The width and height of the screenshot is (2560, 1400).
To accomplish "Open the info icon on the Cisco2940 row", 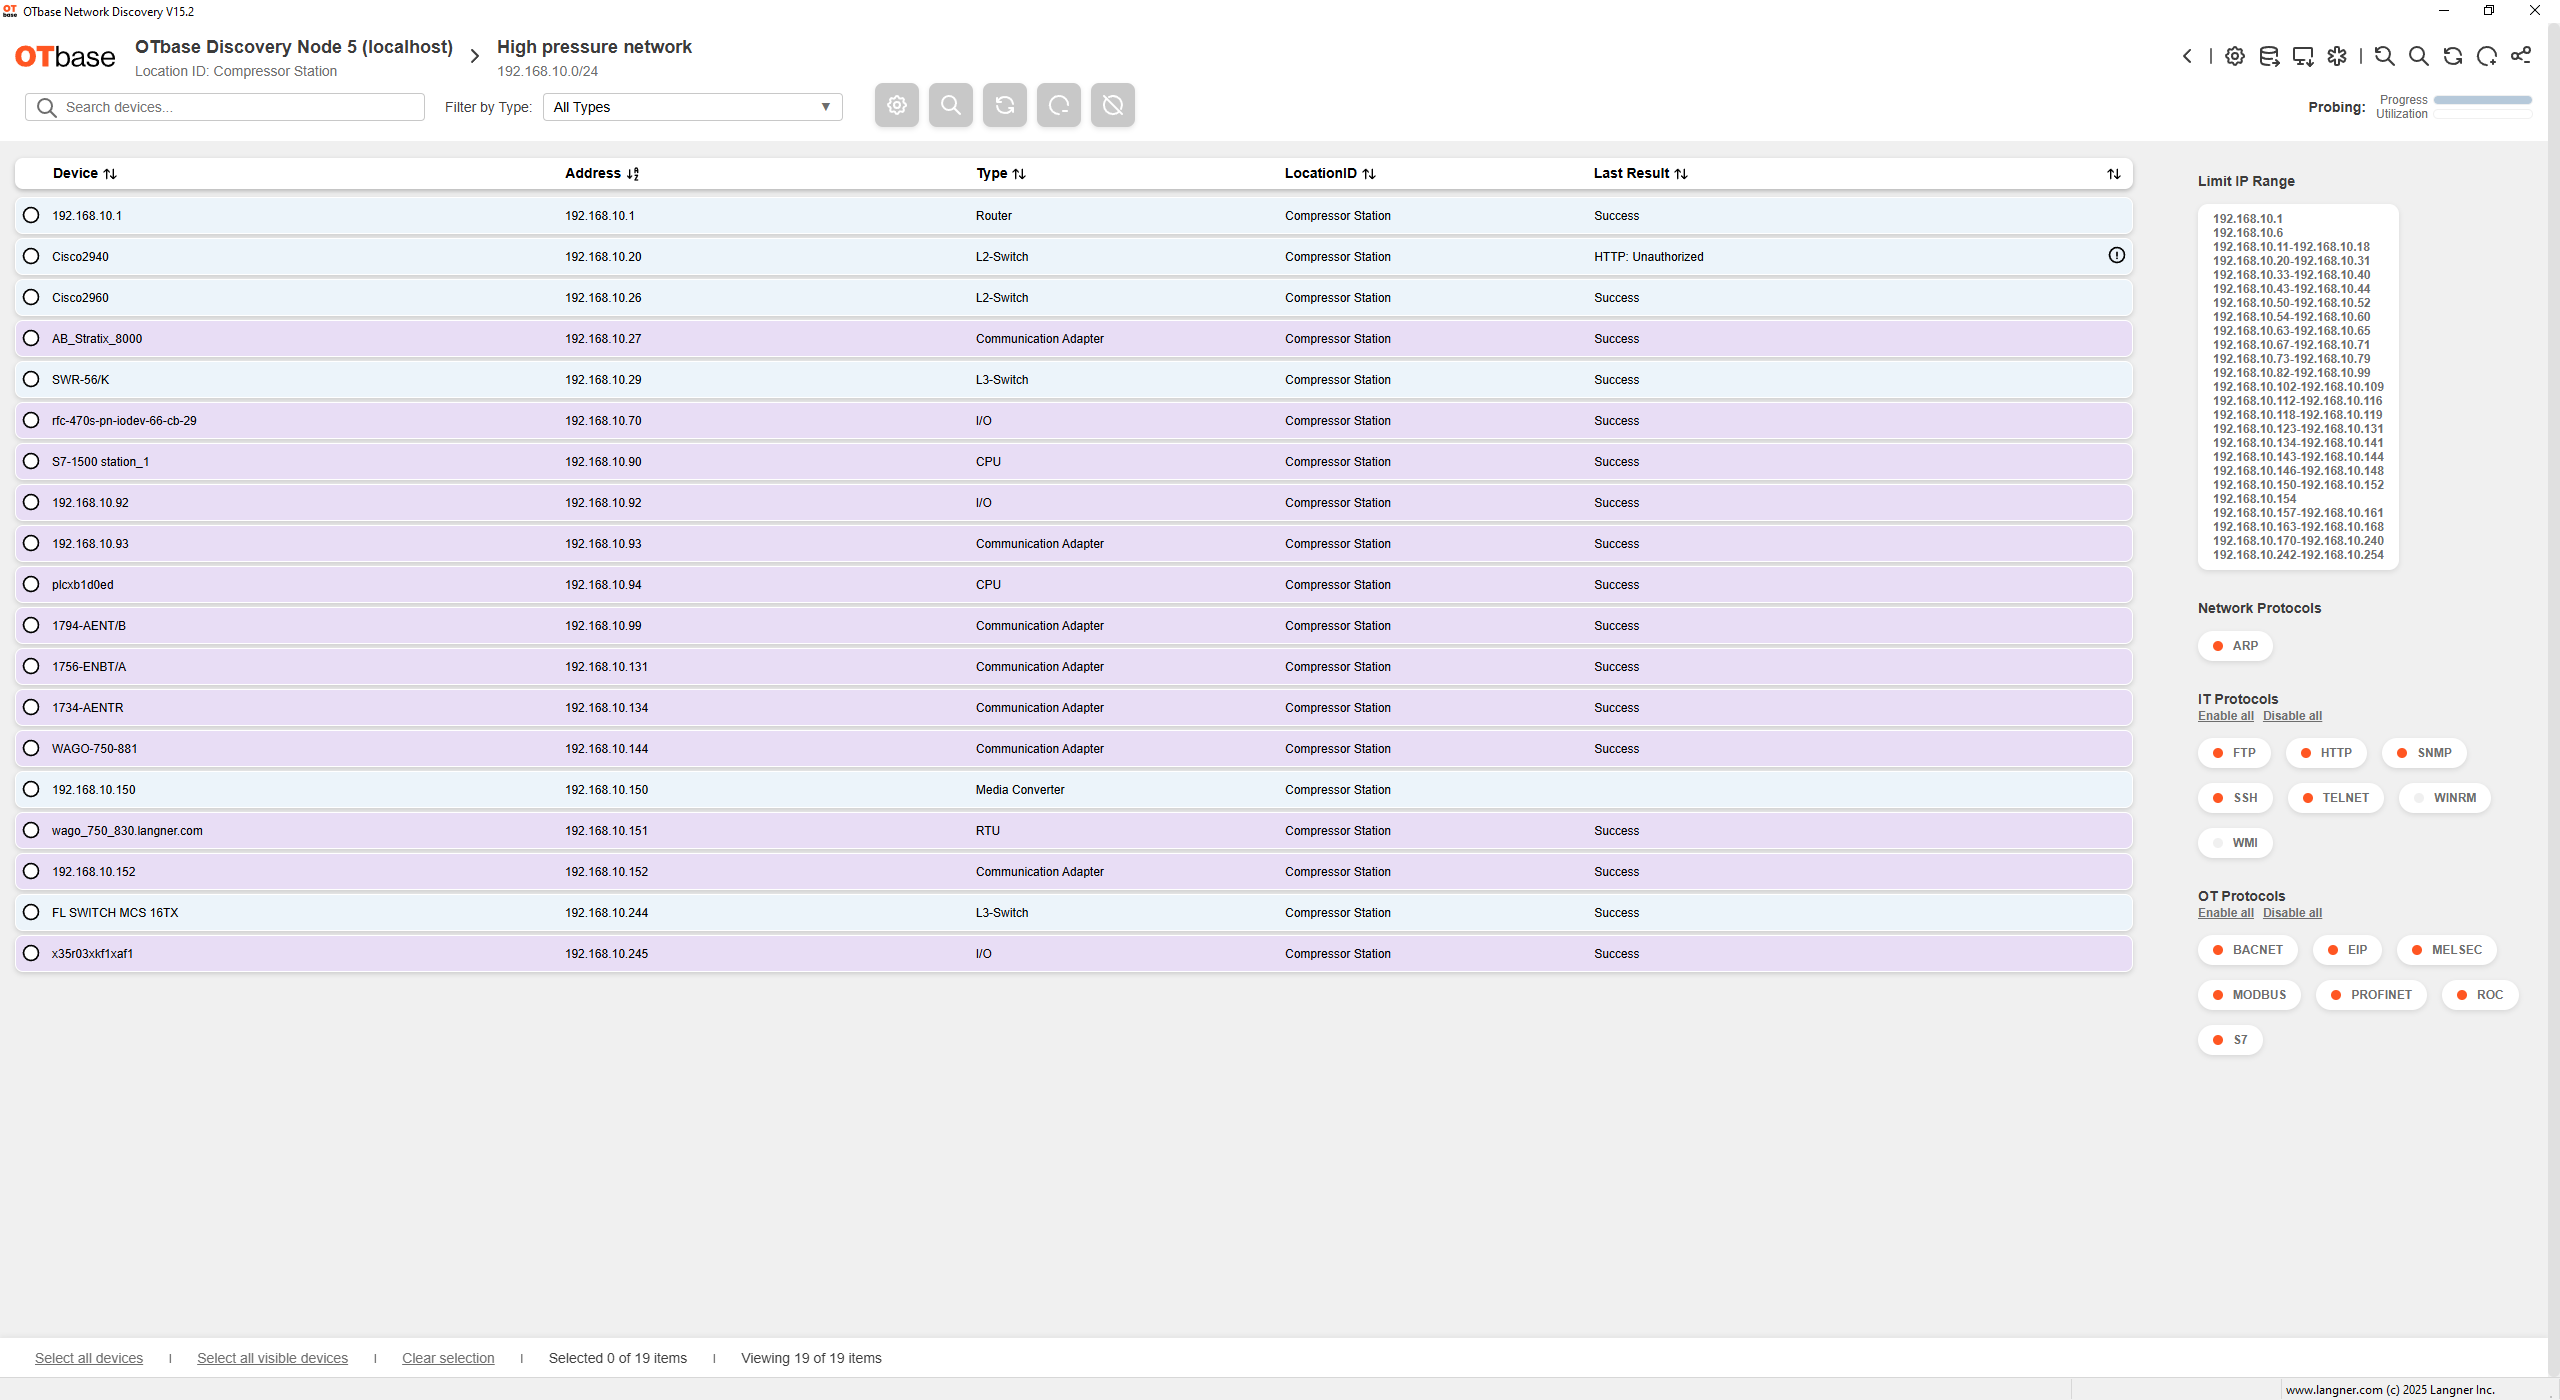I will coord(2117,255).
